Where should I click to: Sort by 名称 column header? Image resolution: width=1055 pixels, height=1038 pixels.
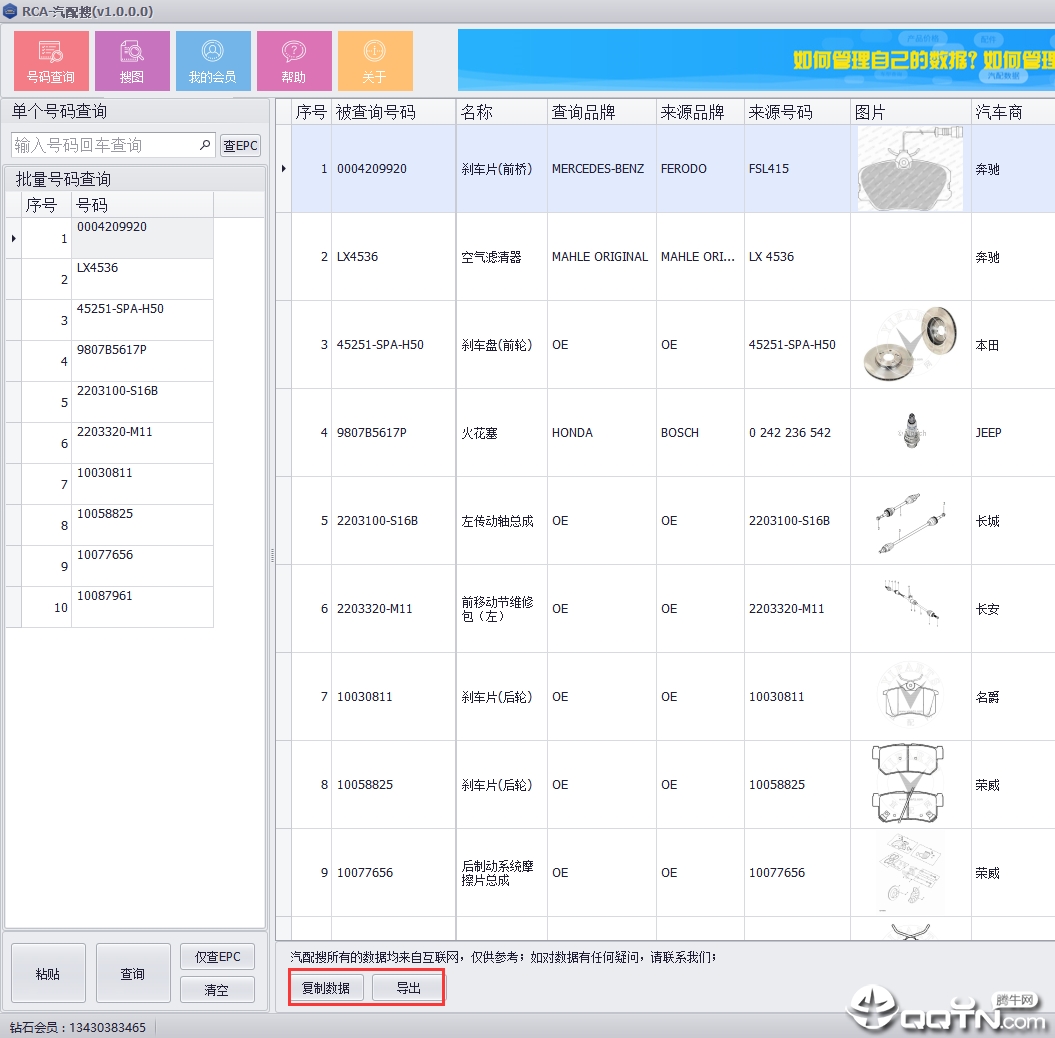(501, 112)
